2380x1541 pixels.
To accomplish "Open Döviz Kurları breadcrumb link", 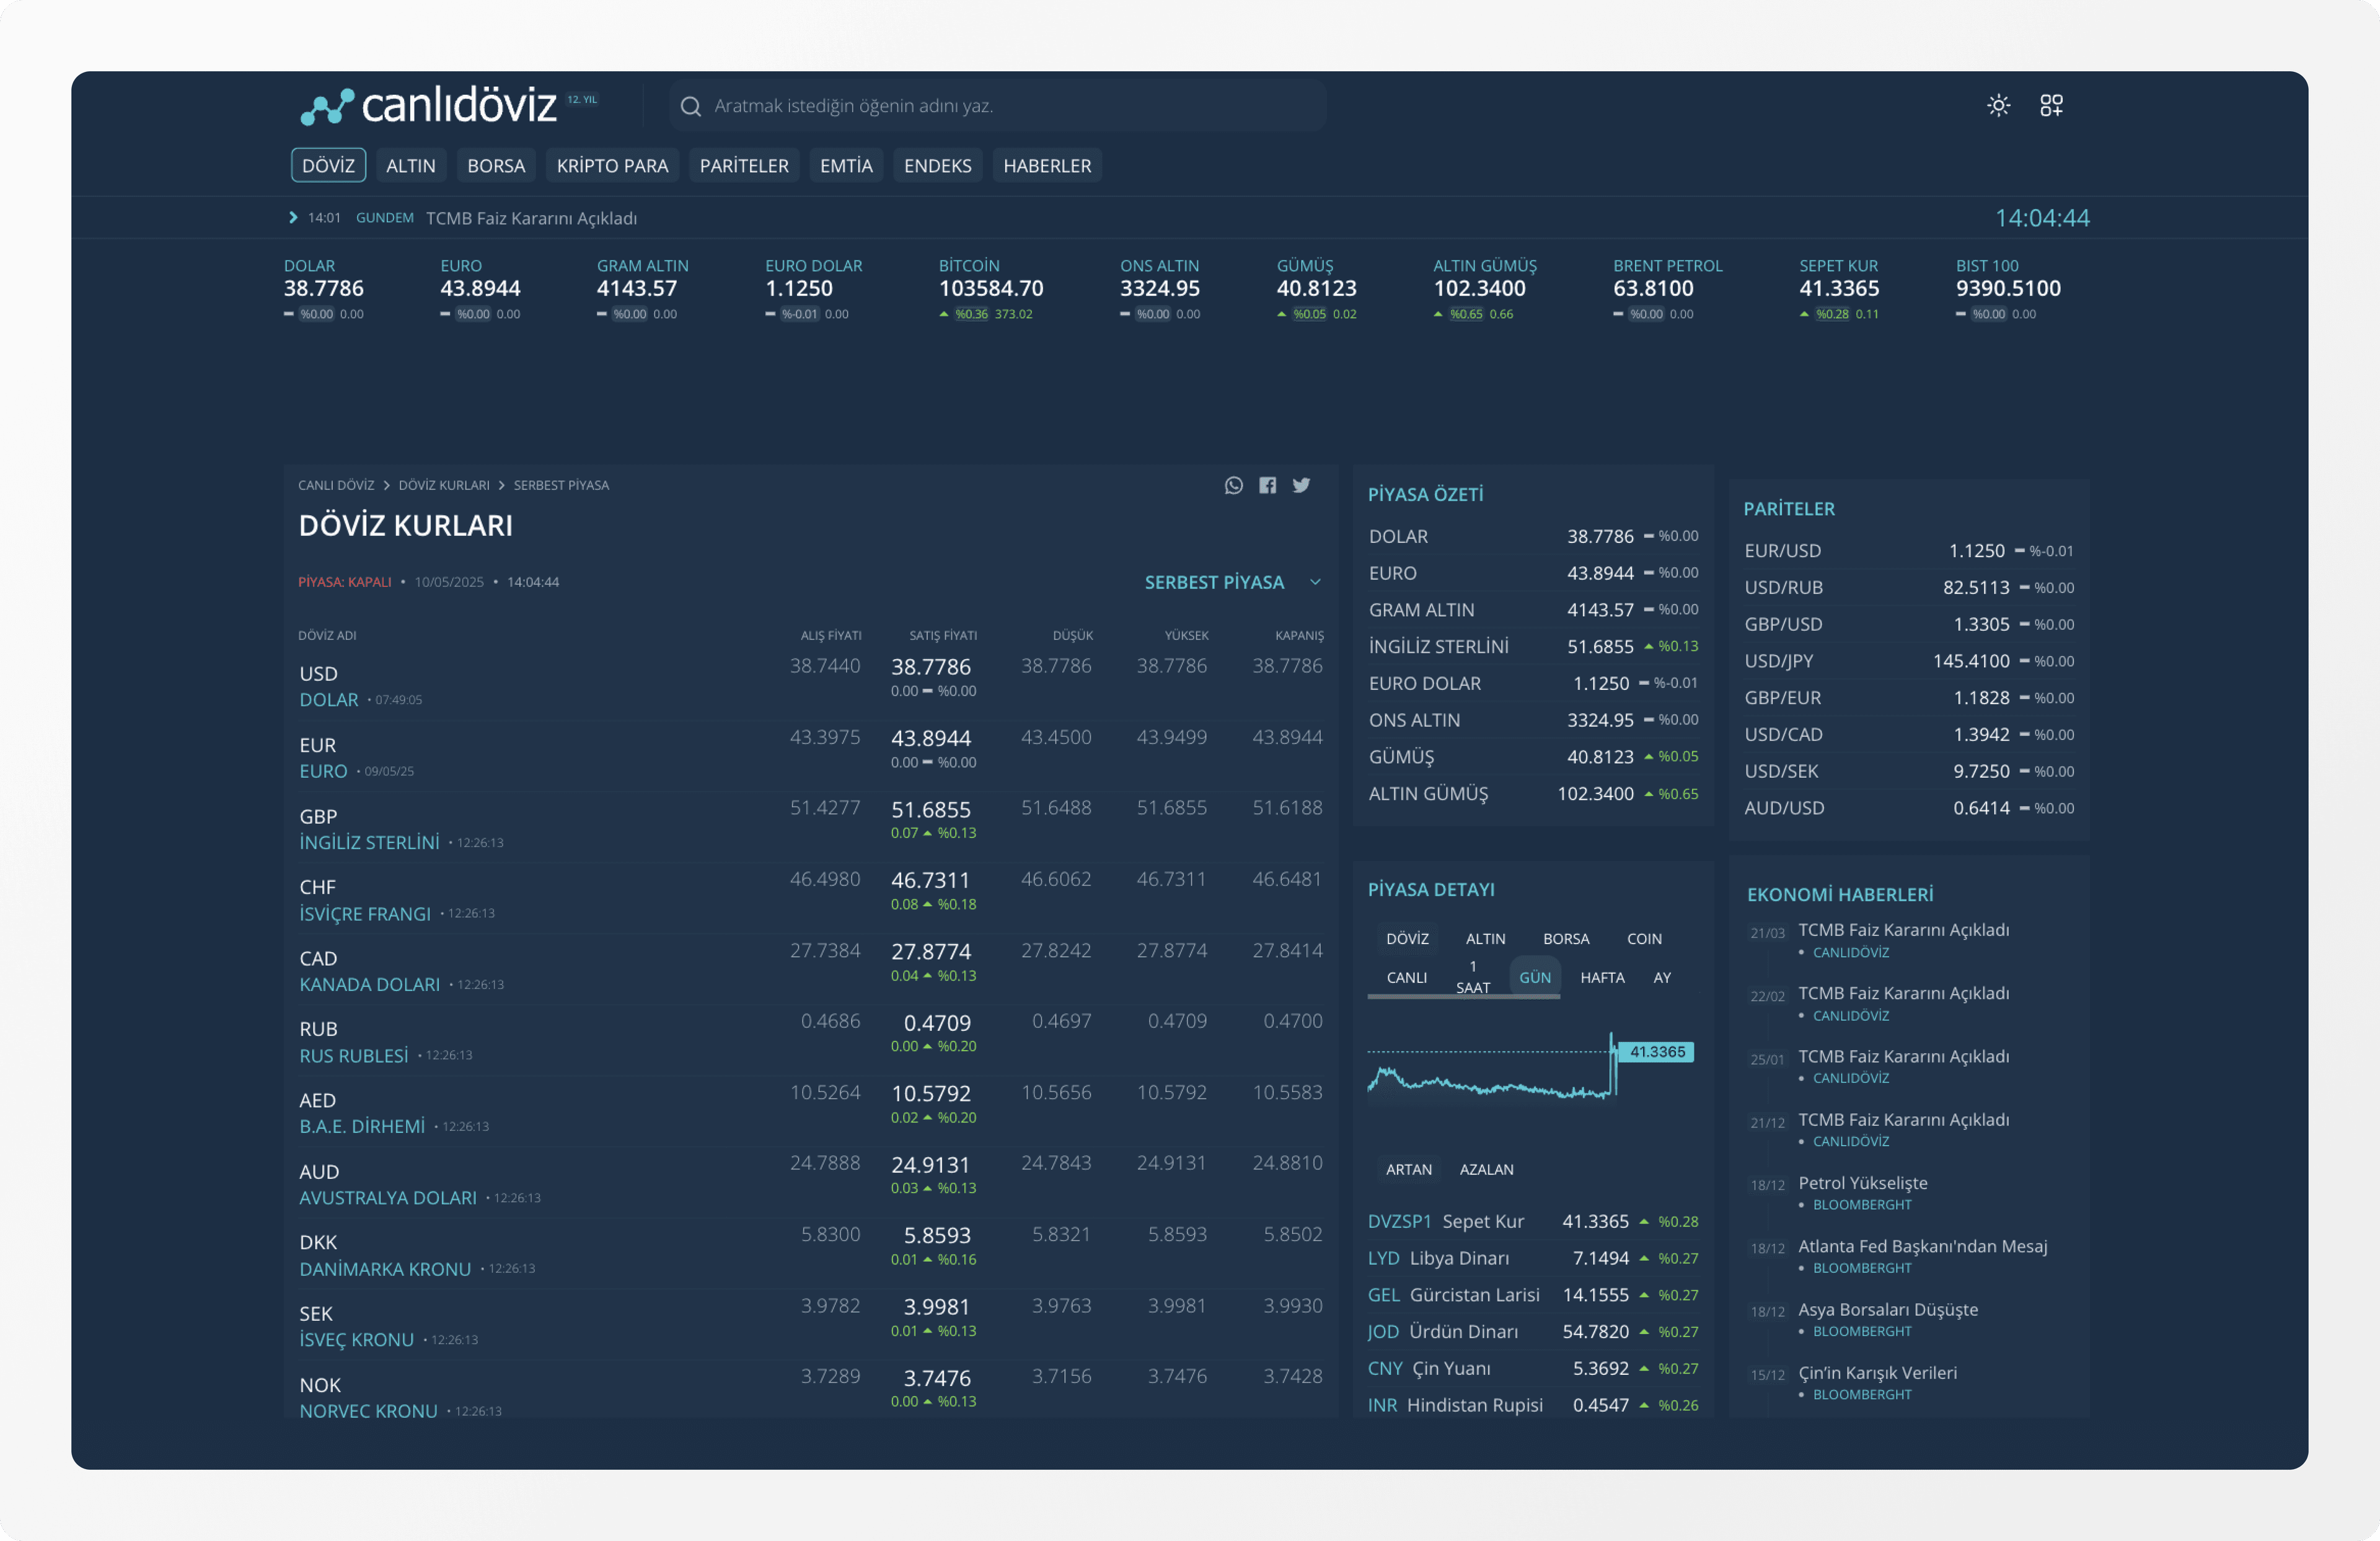I will click(x=444, y=485).
